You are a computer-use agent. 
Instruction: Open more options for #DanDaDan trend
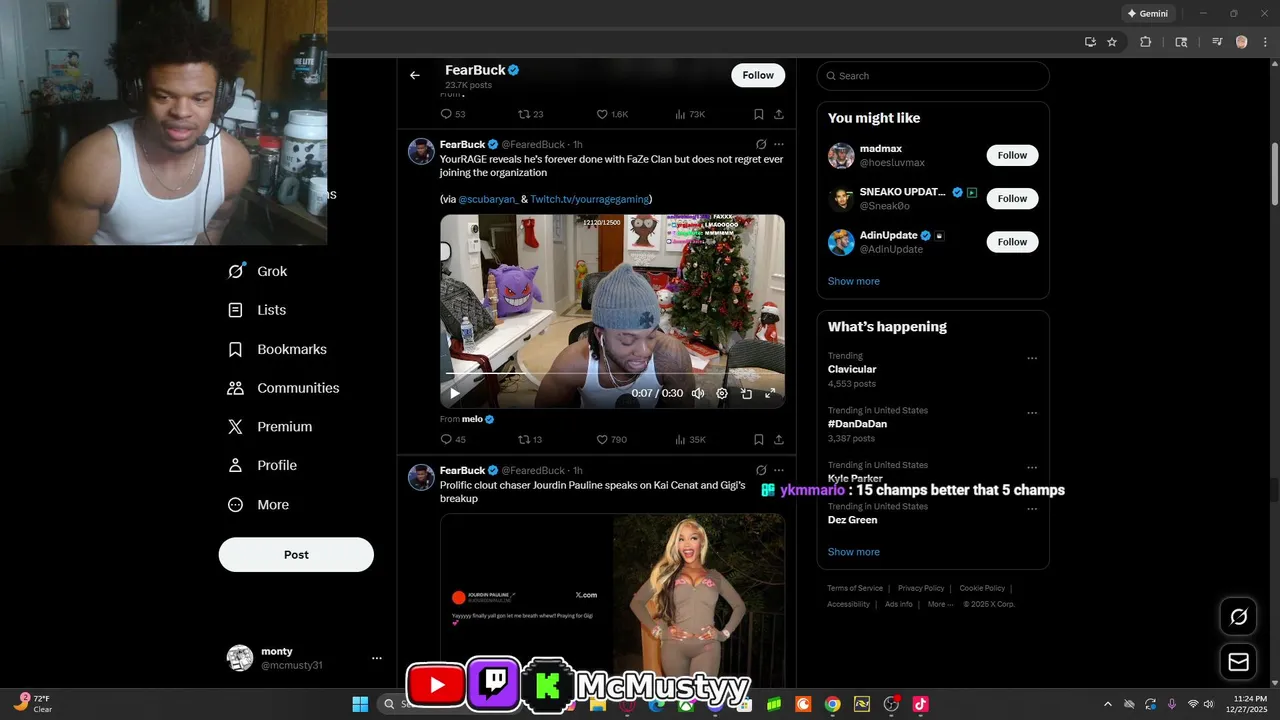point(1032,413)
